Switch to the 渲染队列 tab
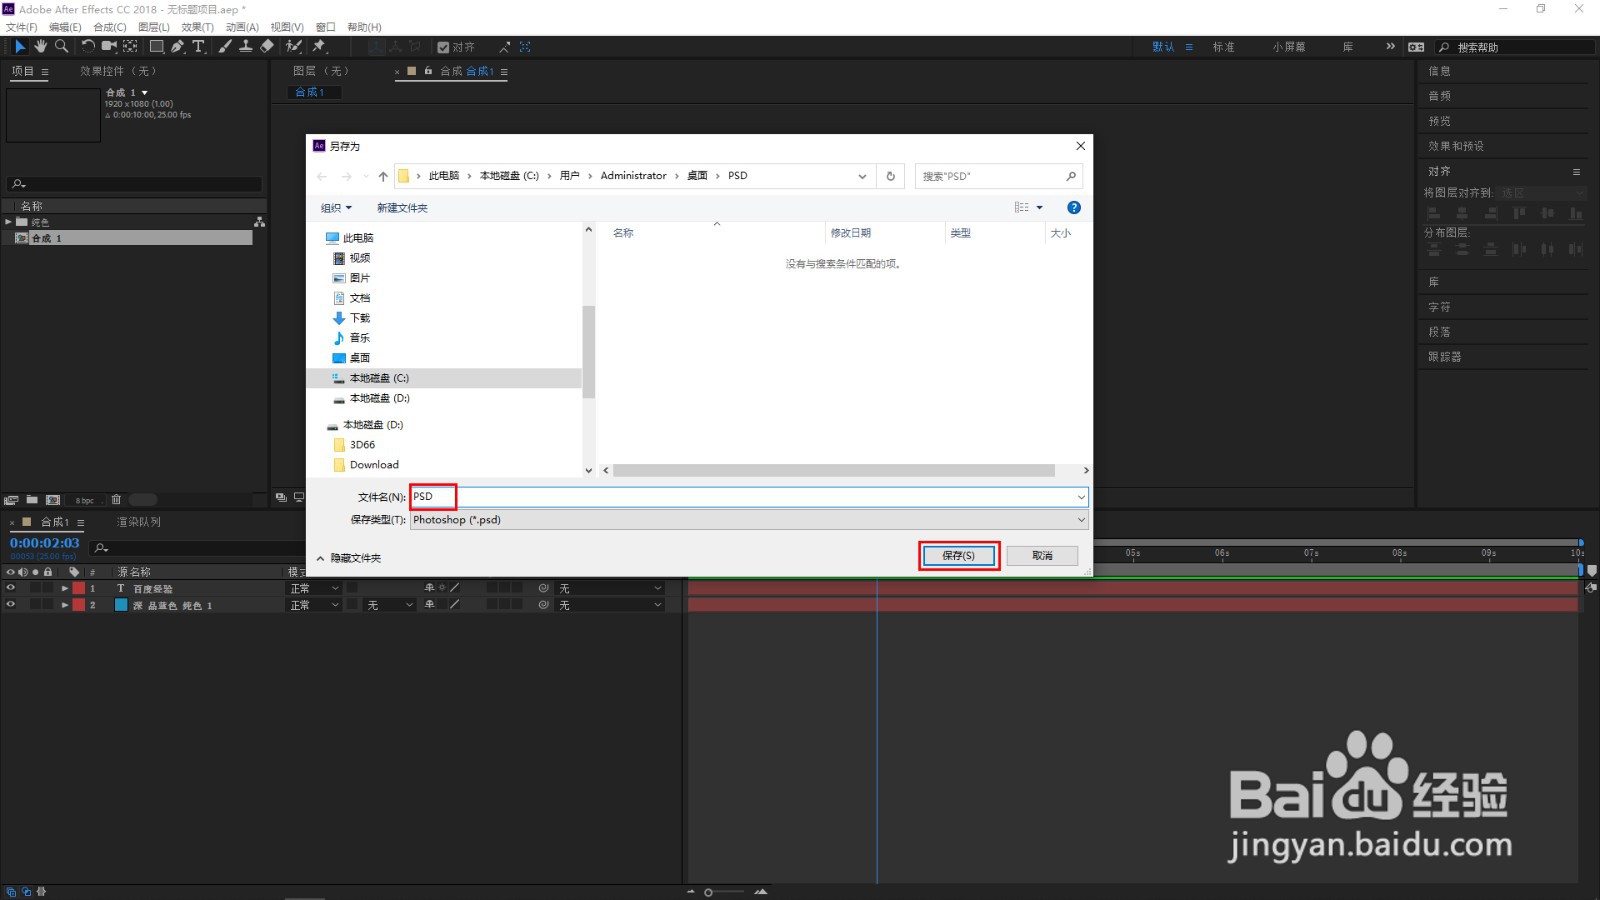 point(139,522)
